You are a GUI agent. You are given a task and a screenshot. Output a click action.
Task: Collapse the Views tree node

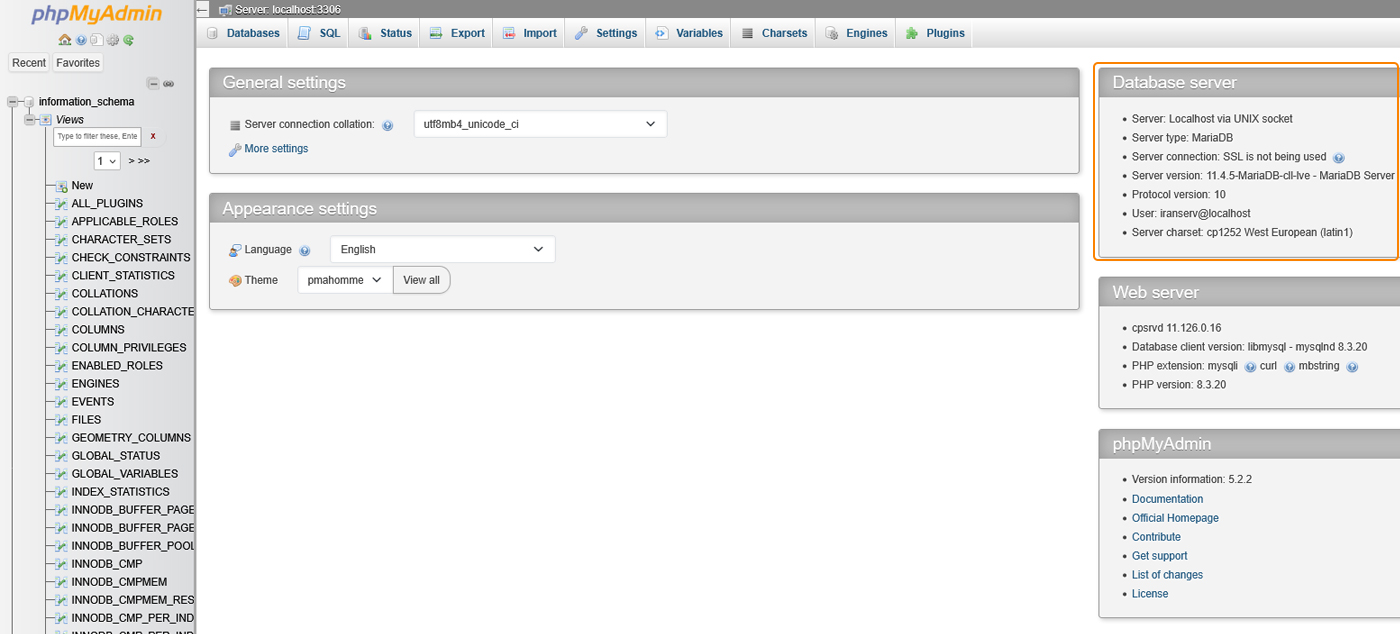pyautogui.click(x=30, y=120)
